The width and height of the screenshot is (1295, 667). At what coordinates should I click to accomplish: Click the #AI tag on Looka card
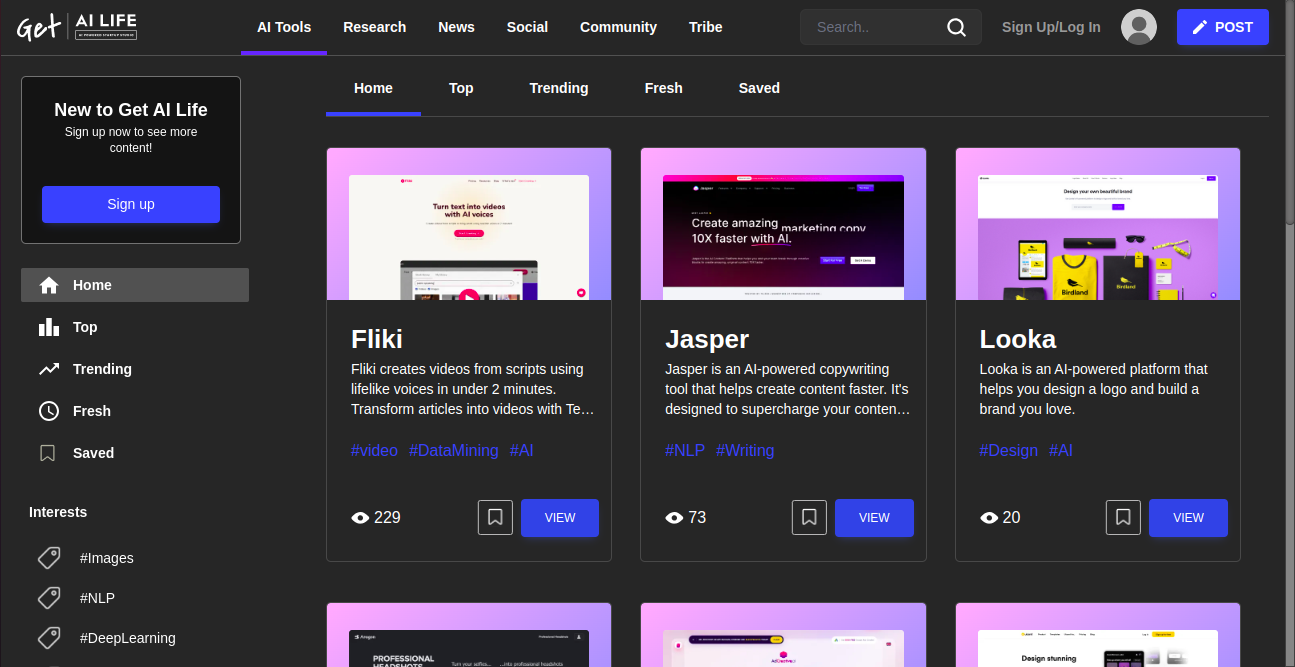point(1061,450)
